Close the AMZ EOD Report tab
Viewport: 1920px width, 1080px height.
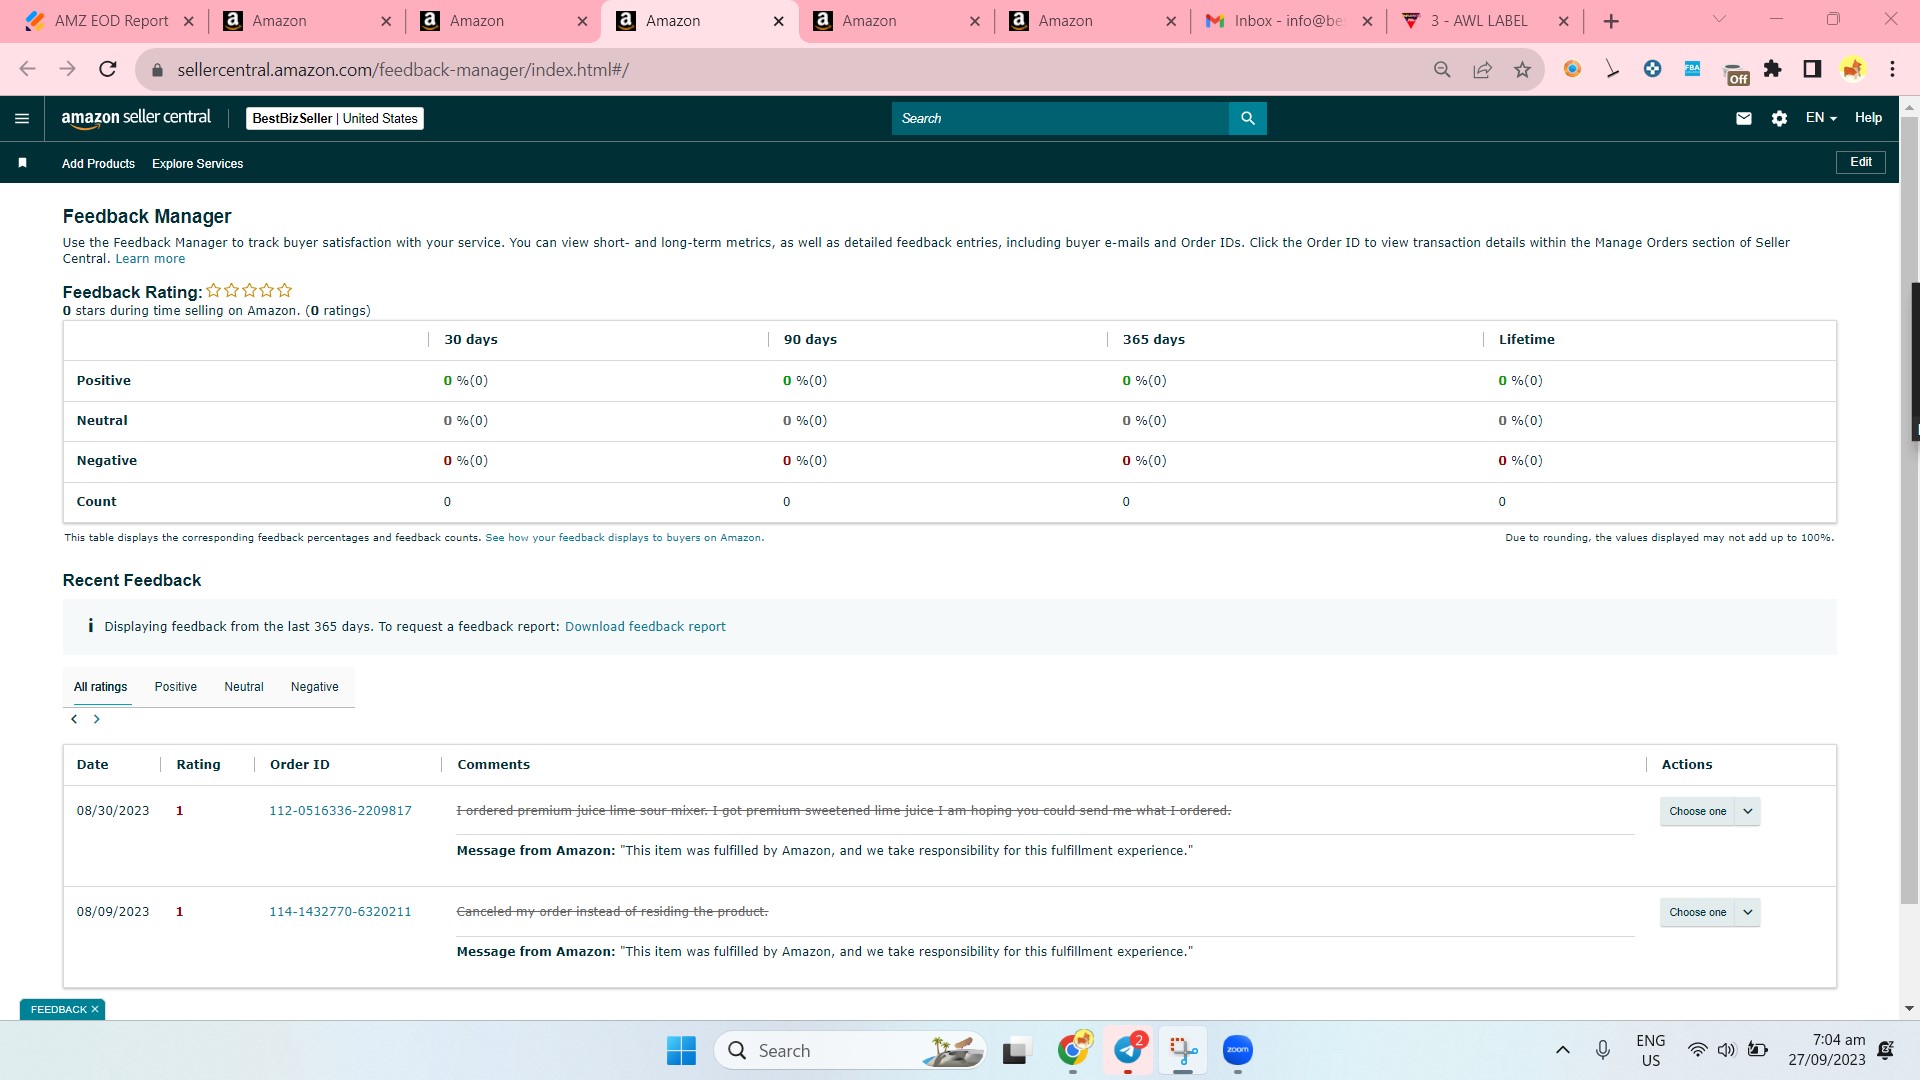188,21
